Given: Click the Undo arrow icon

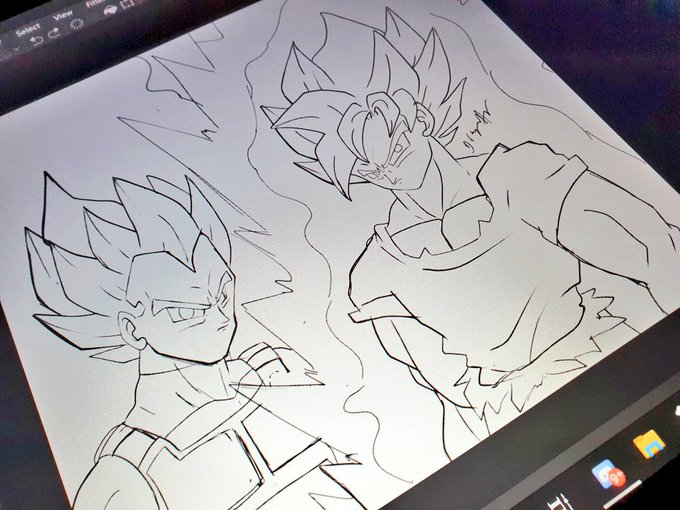Looking at the screenshot, I should point(36,41).
